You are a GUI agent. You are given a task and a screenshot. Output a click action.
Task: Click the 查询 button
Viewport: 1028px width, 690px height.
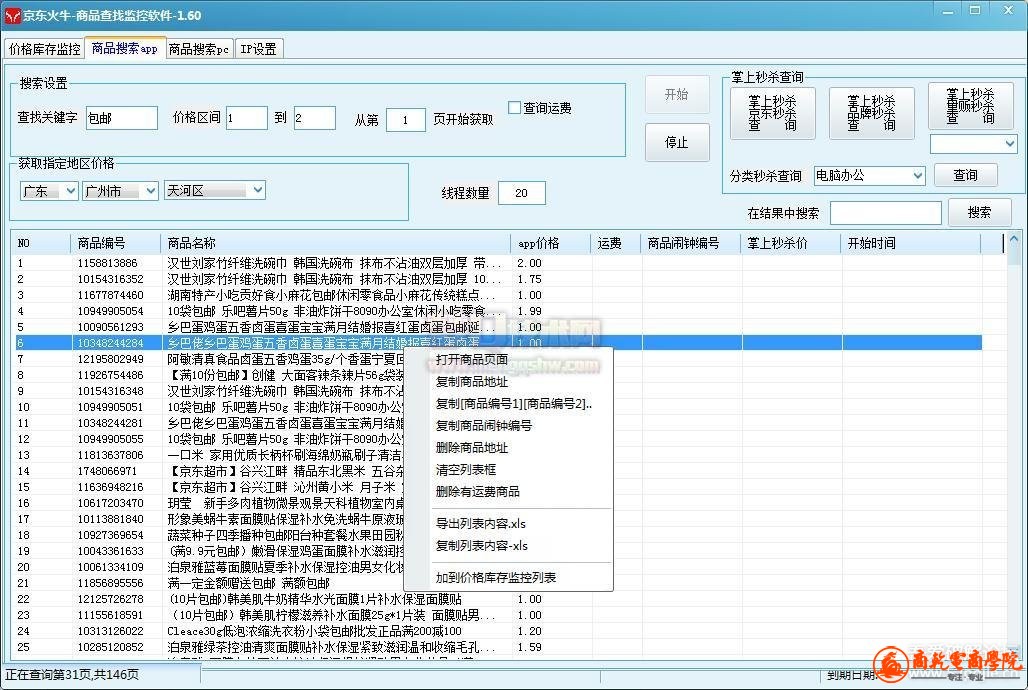965,175
